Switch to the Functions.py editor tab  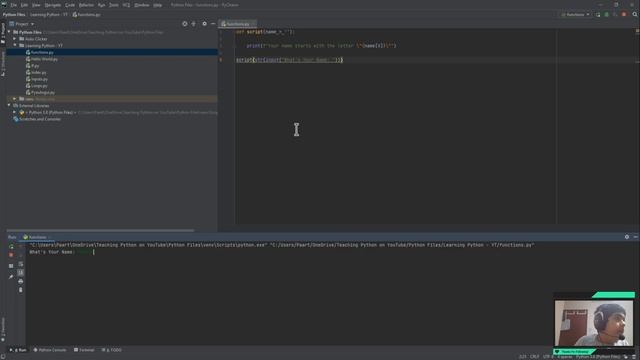[x=238, y=24]
